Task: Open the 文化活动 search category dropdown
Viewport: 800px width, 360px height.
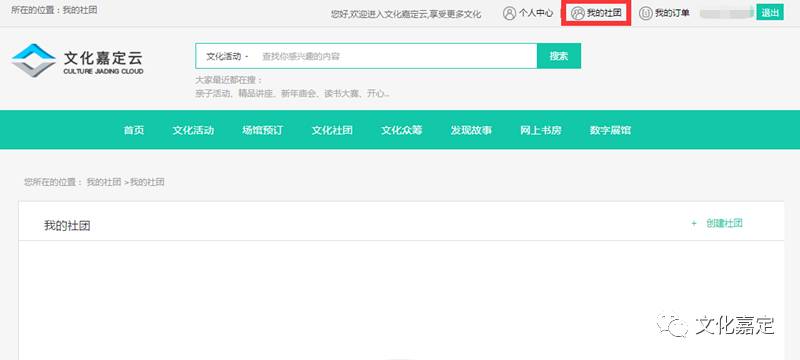Action: click(x=227, y=56)
